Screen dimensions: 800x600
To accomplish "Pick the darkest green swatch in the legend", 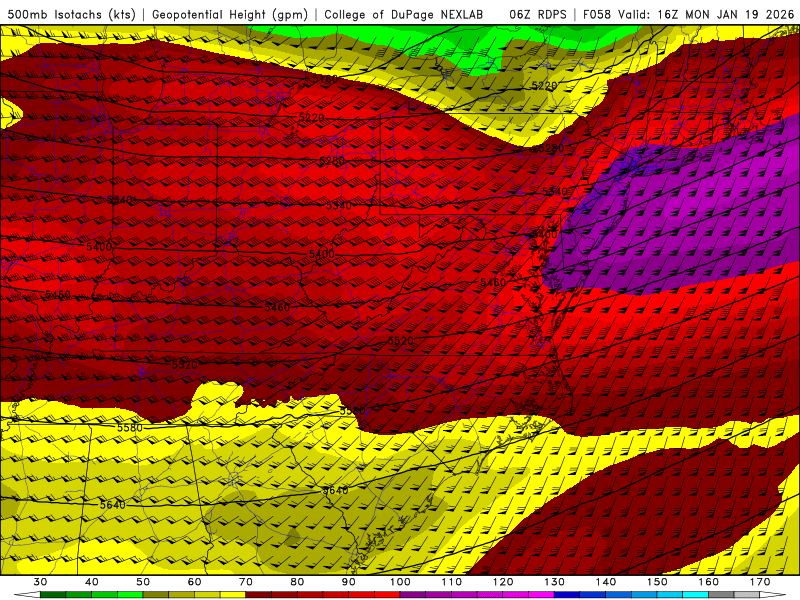I will [53, 594].
